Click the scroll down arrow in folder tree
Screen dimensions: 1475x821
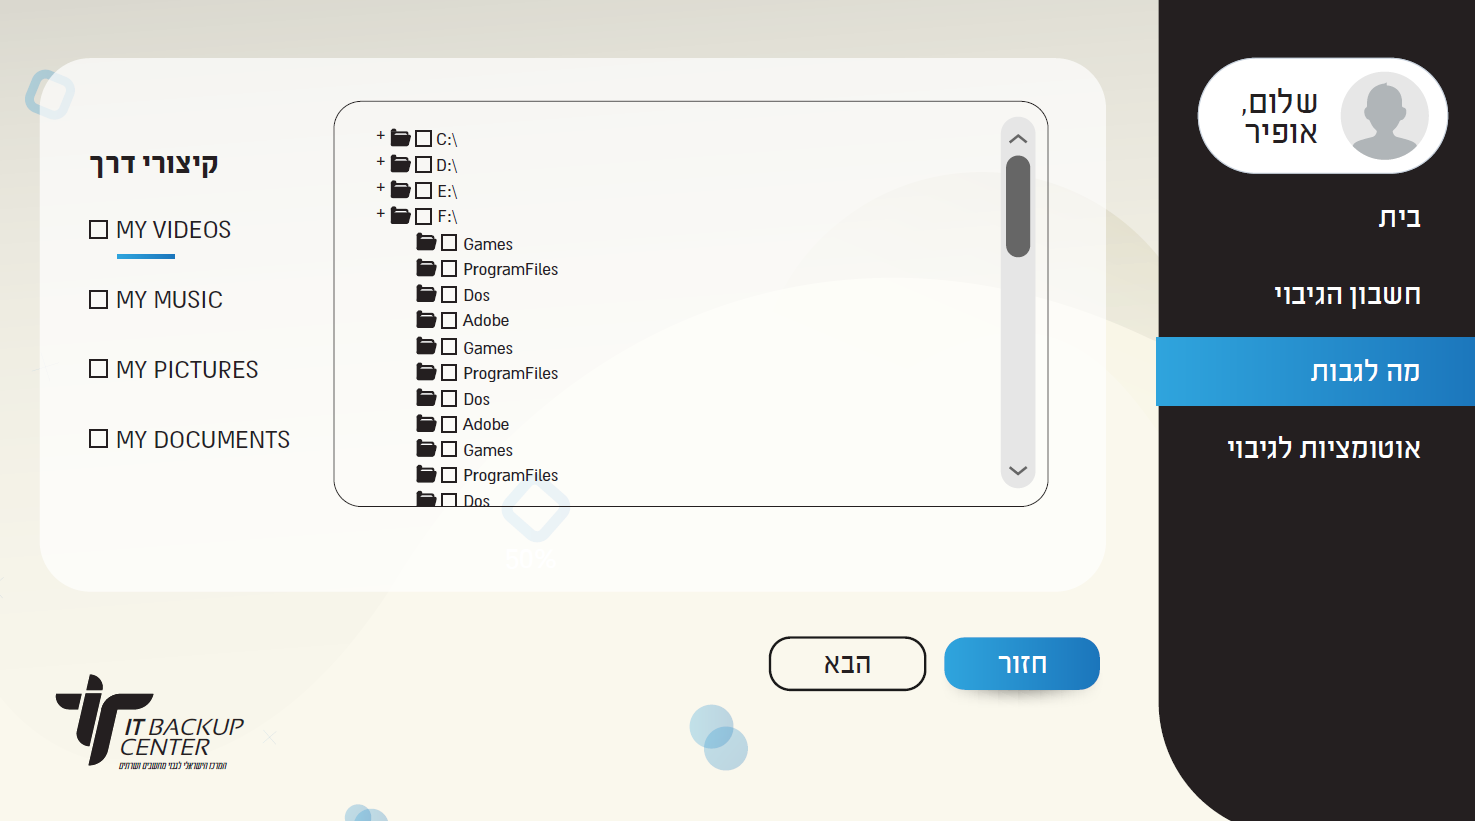point(1018,471)
